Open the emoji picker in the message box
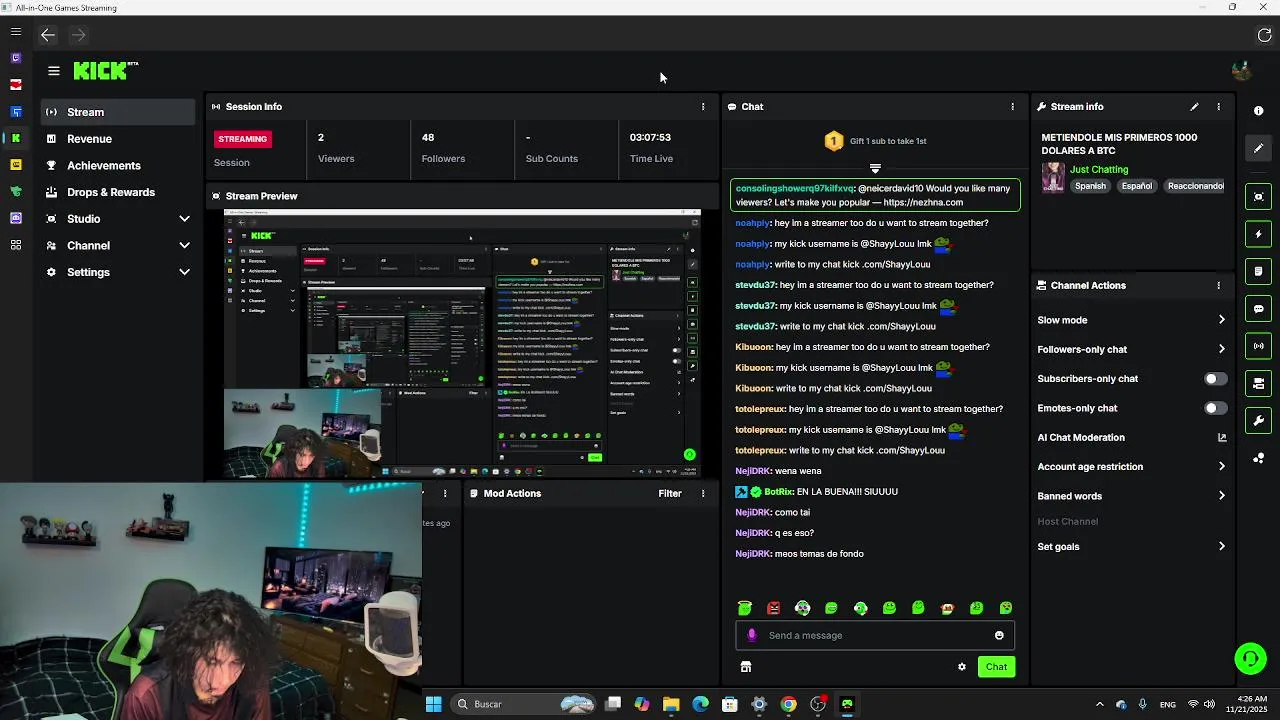 tap(999, 635)
